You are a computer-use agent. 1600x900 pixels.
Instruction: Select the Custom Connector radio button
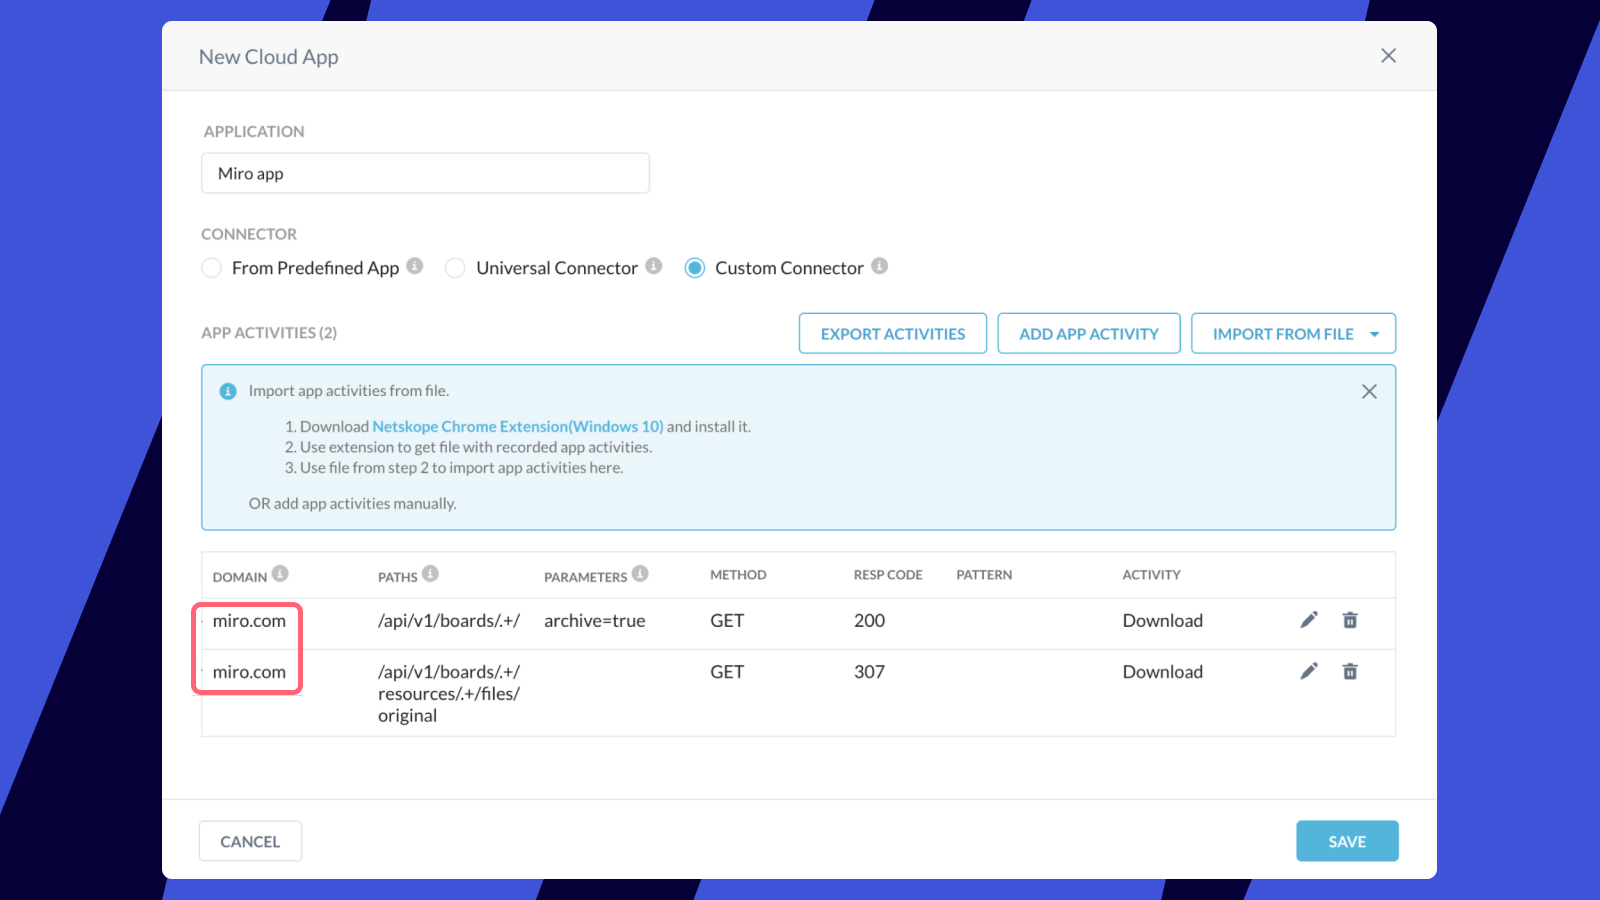pos(695,268)
